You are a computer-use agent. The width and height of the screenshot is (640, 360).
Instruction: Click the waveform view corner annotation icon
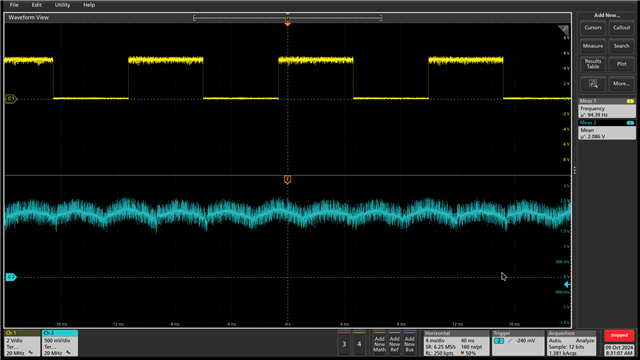(x=563, y=29)
